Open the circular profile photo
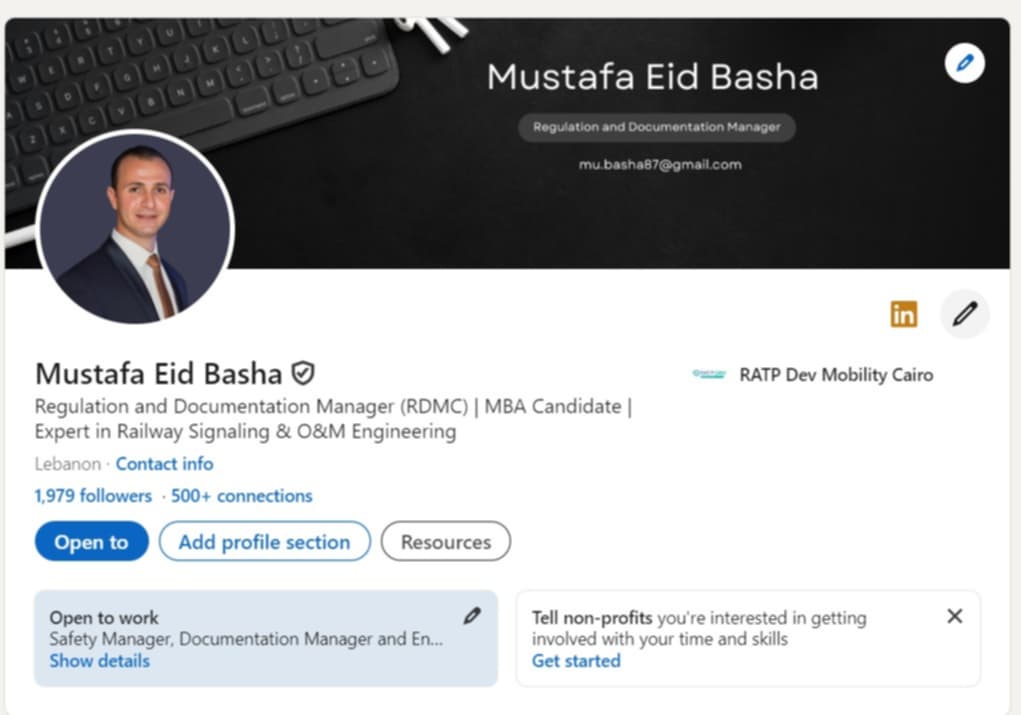Image resolution: width=1021 pixels, height=715 pixels. pyautogui.click(x=135, y=228)
